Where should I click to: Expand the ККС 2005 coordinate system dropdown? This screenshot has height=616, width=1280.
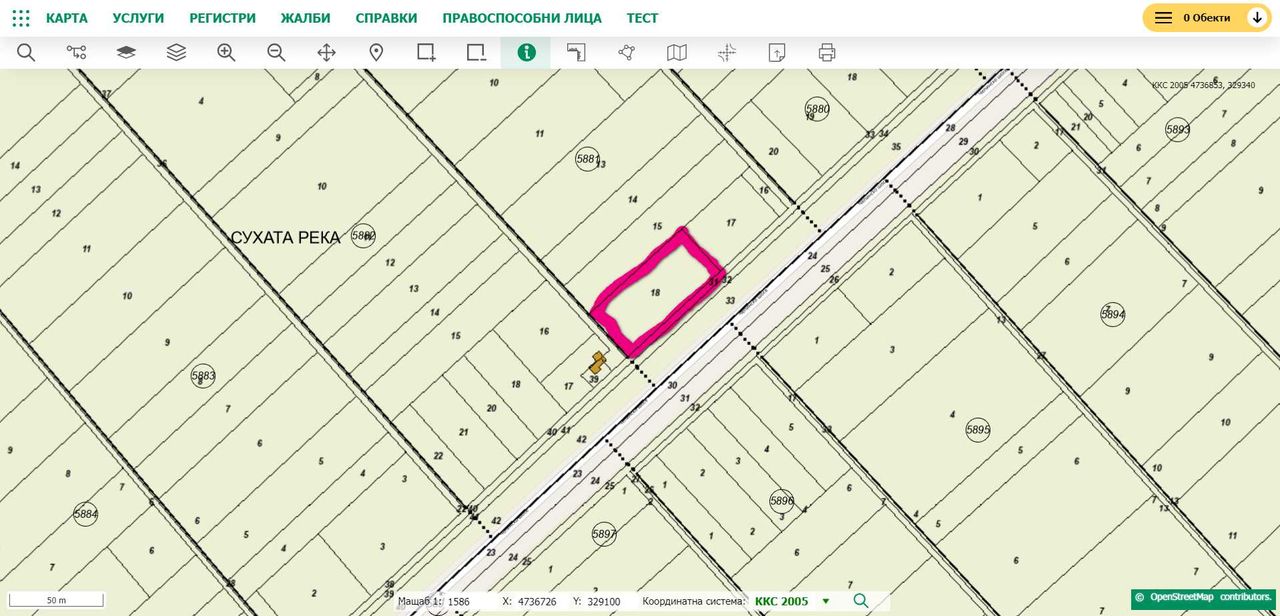click(793, 601)
